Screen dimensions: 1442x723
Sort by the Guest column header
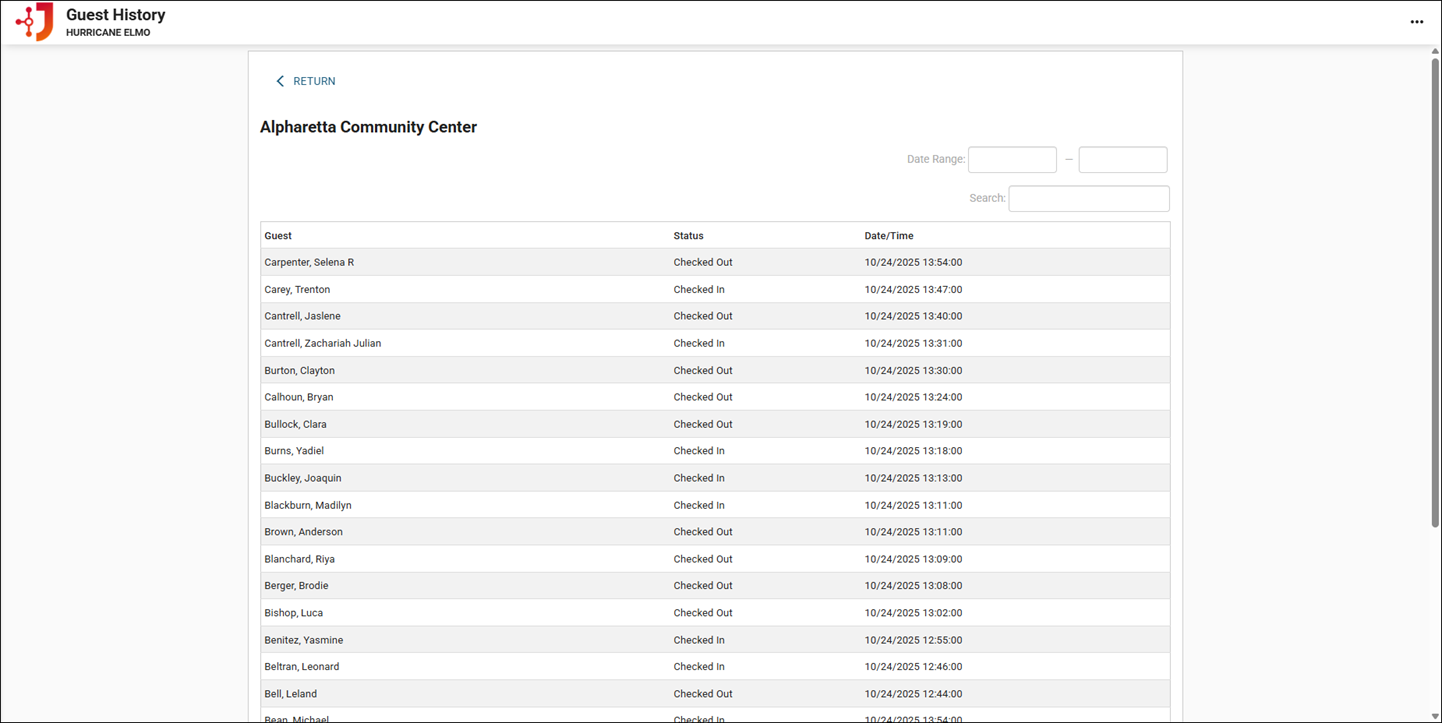[278, 236]
